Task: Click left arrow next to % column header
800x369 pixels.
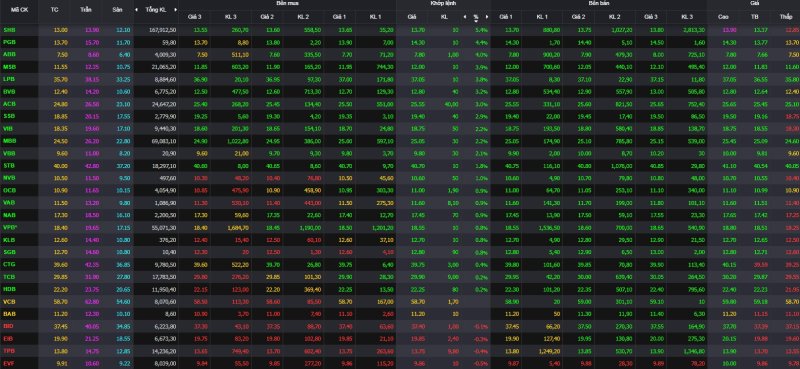Action: tap(465, 17)
